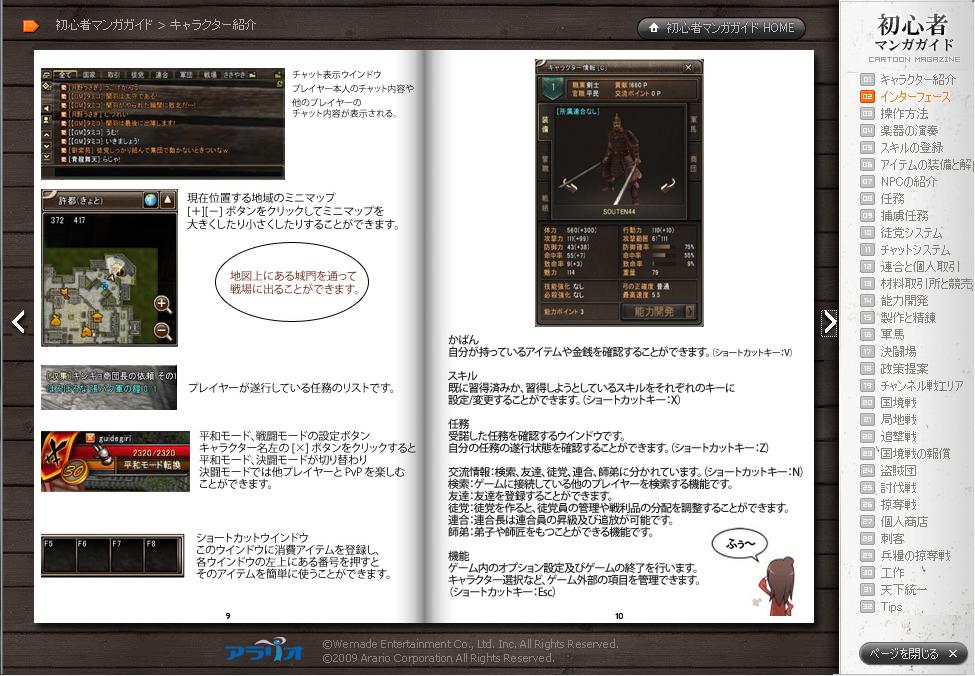Click the breadcrumb text 初心者マンガガイド

pos(104,25)
